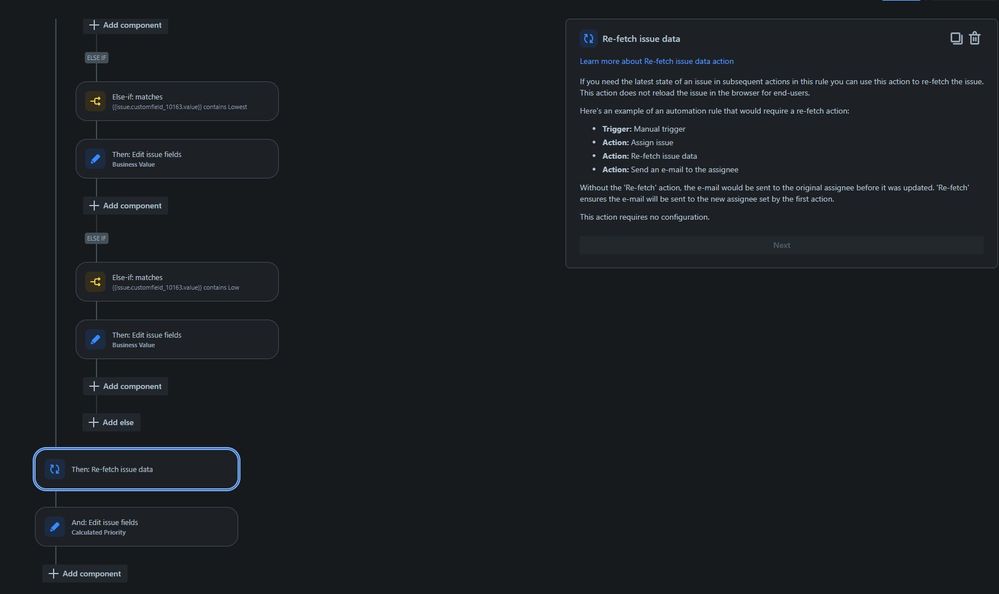Select the Then: Re-fetch issue data component
This screenshot has width=999, height=594.
(x=135, y=467)
